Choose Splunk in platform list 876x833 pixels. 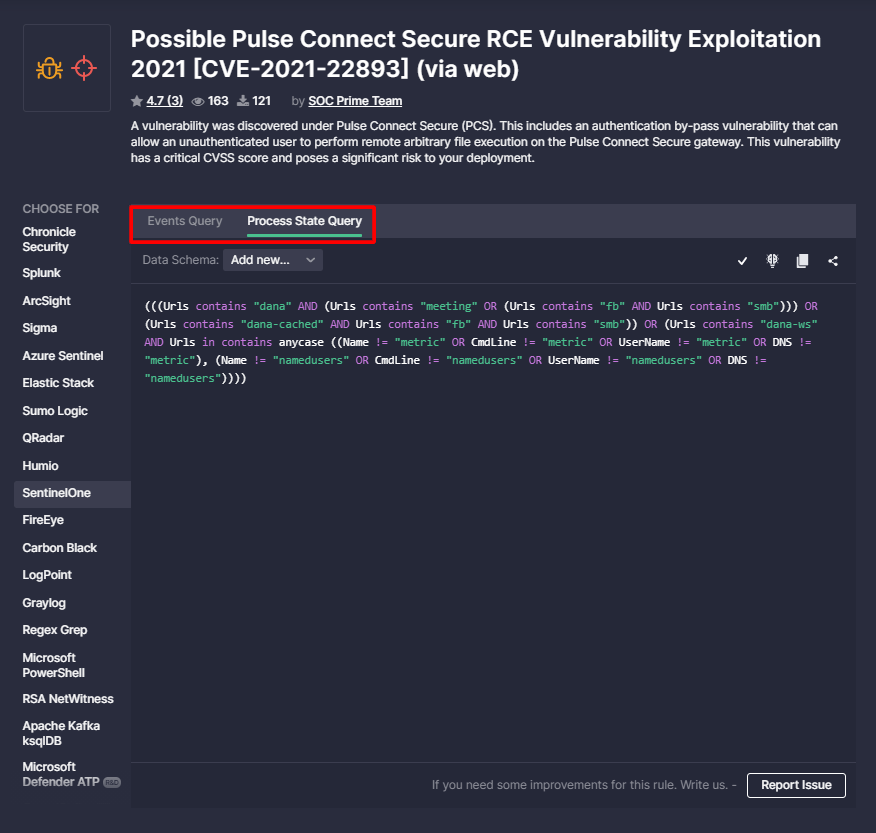[42, 273]
